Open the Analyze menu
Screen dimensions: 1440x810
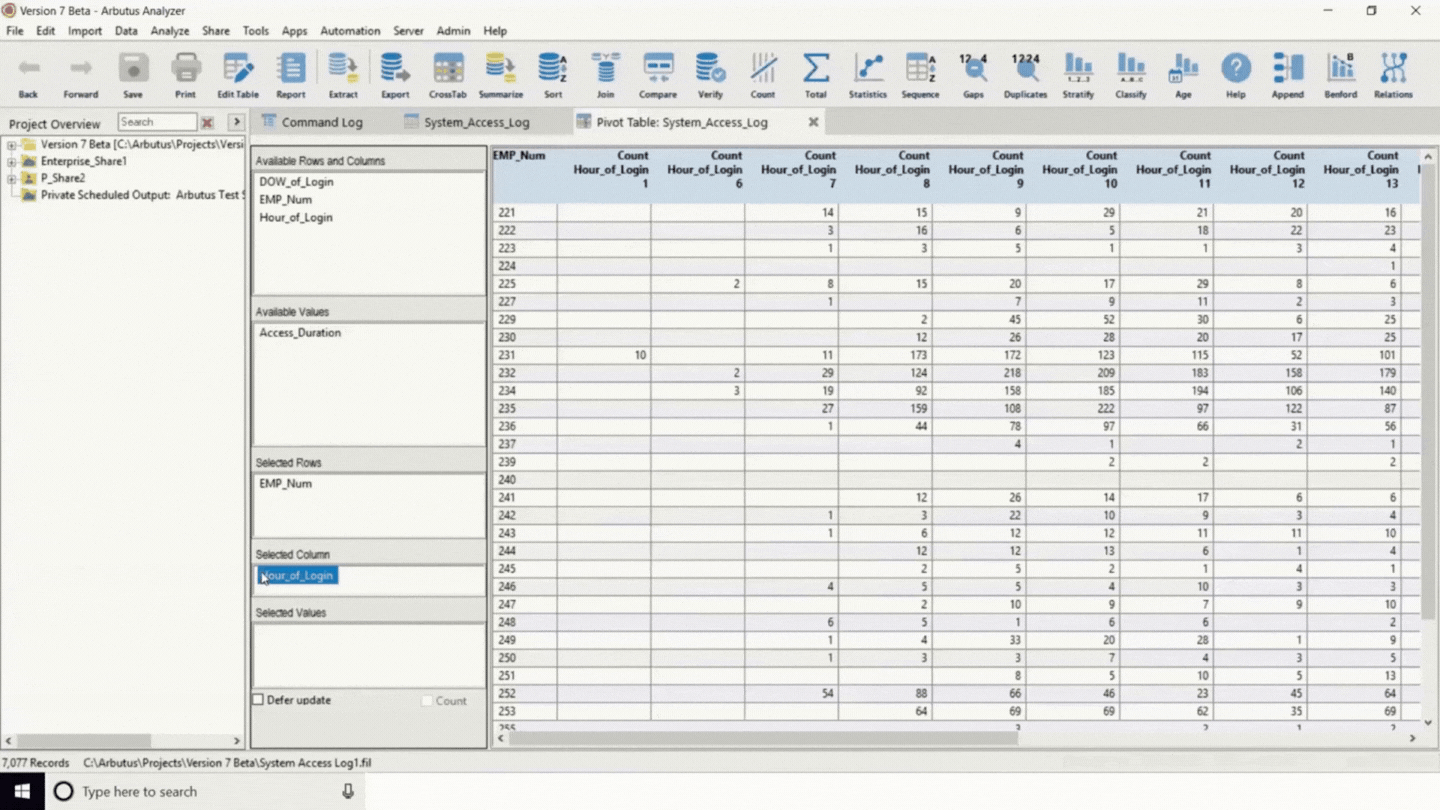point(170,31)
